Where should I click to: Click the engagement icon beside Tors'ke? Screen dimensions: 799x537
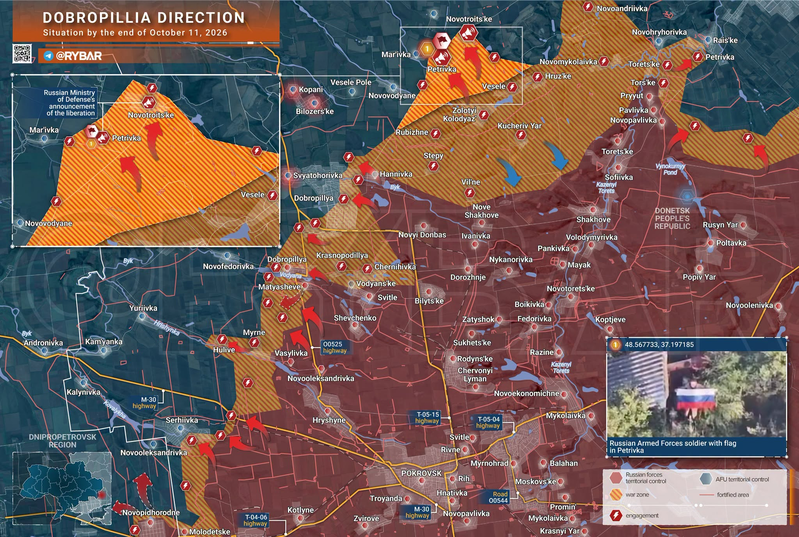coord(663,83)
